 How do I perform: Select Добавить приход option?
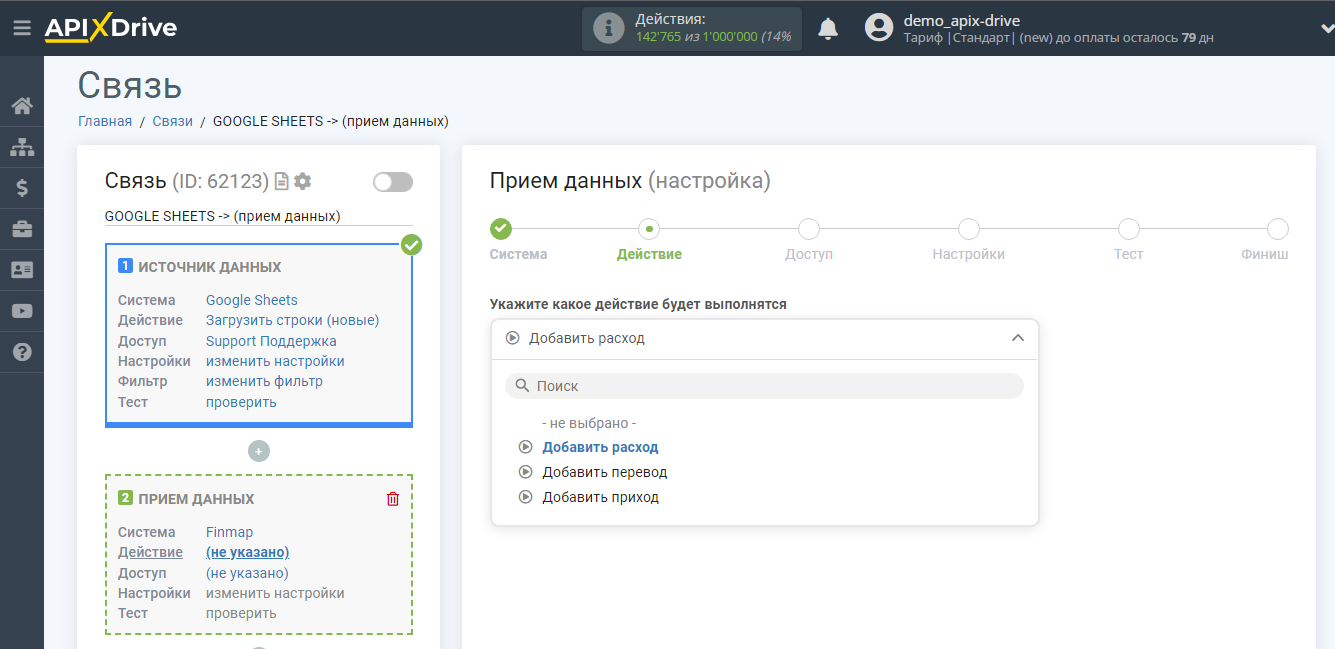pyautogui.click(x=600, y=497)
